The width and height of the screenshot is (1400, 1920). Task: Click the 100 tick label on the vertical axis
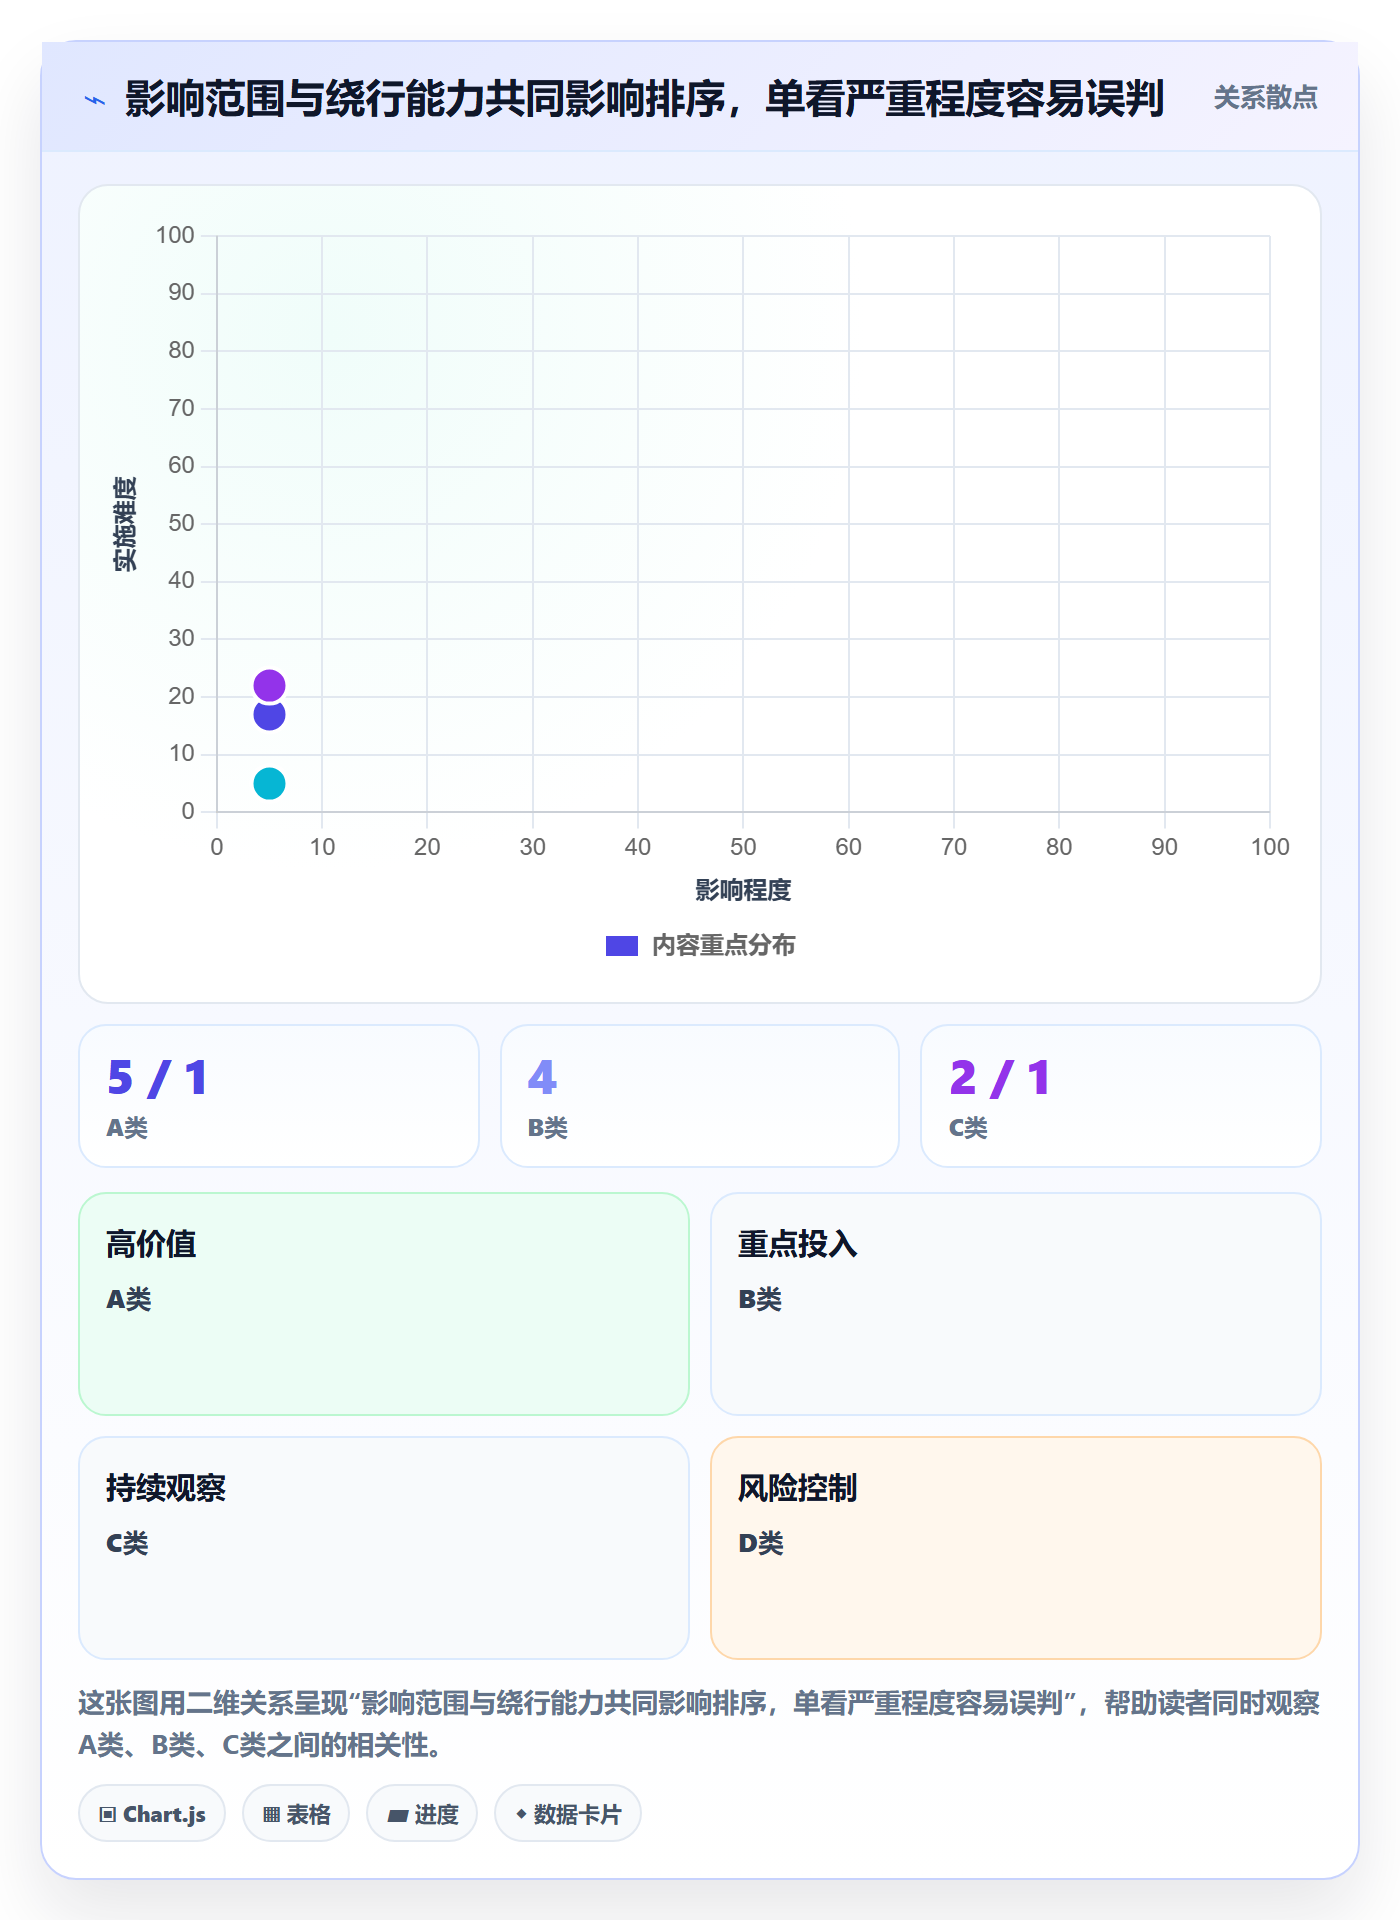coord(175,235)
